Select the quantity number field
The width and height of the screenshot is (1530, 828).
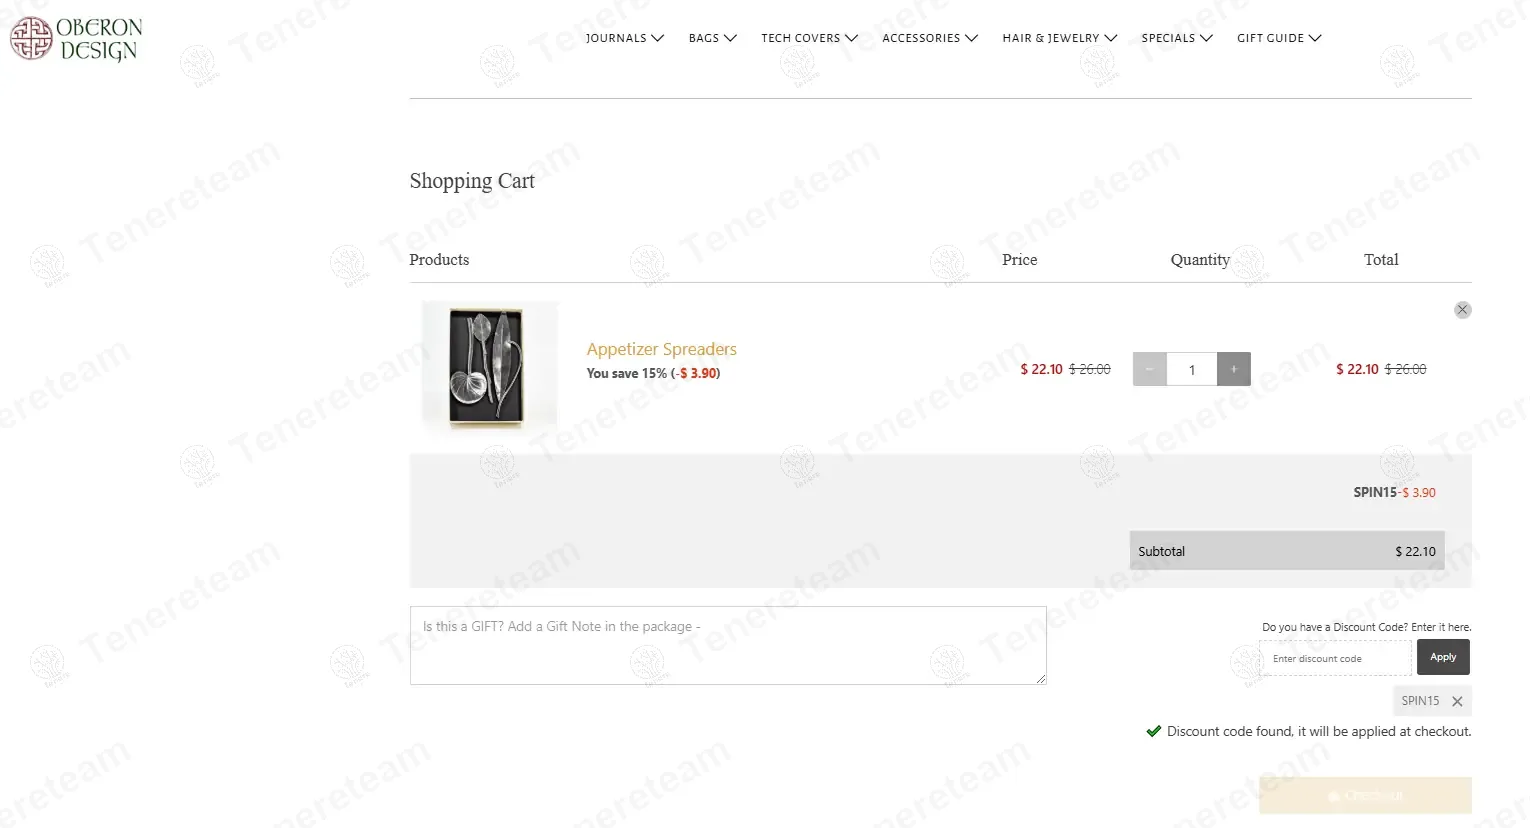(x=1192, y=369)
